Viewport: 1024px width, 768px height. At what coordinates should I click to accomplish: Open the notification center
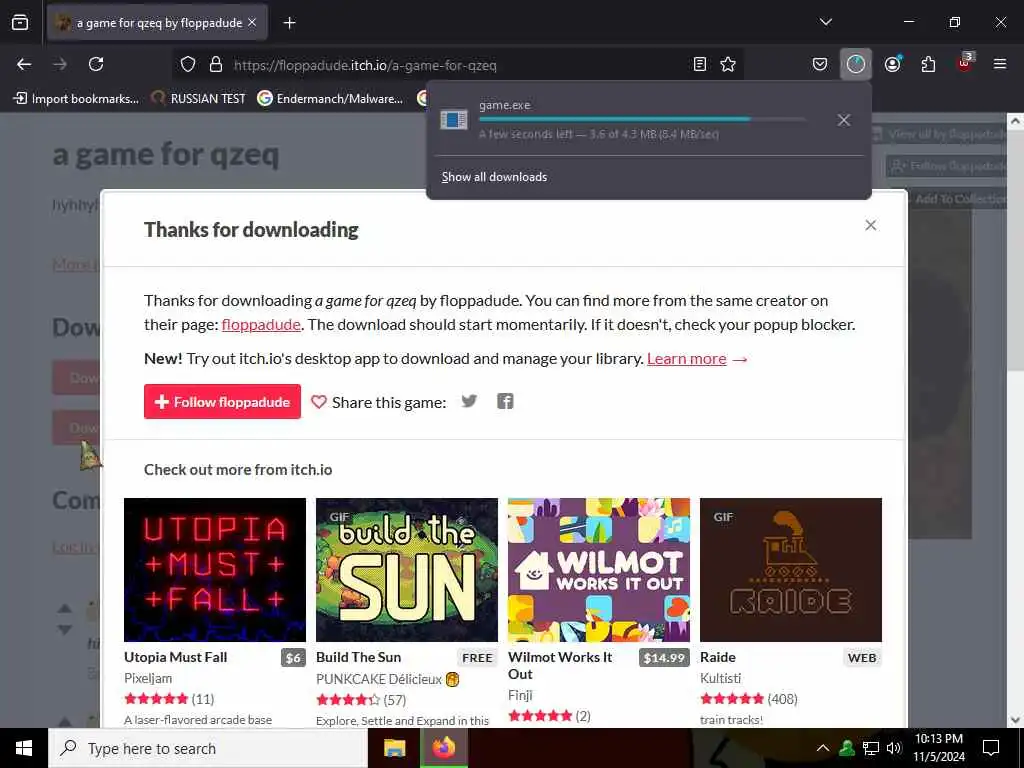pos(991,748)
